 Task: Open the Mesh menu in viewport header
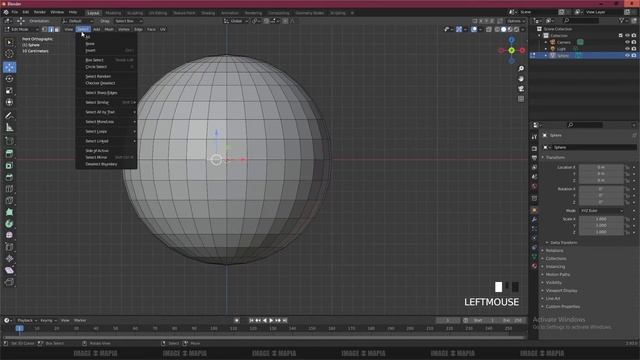(x=109, y=29)
